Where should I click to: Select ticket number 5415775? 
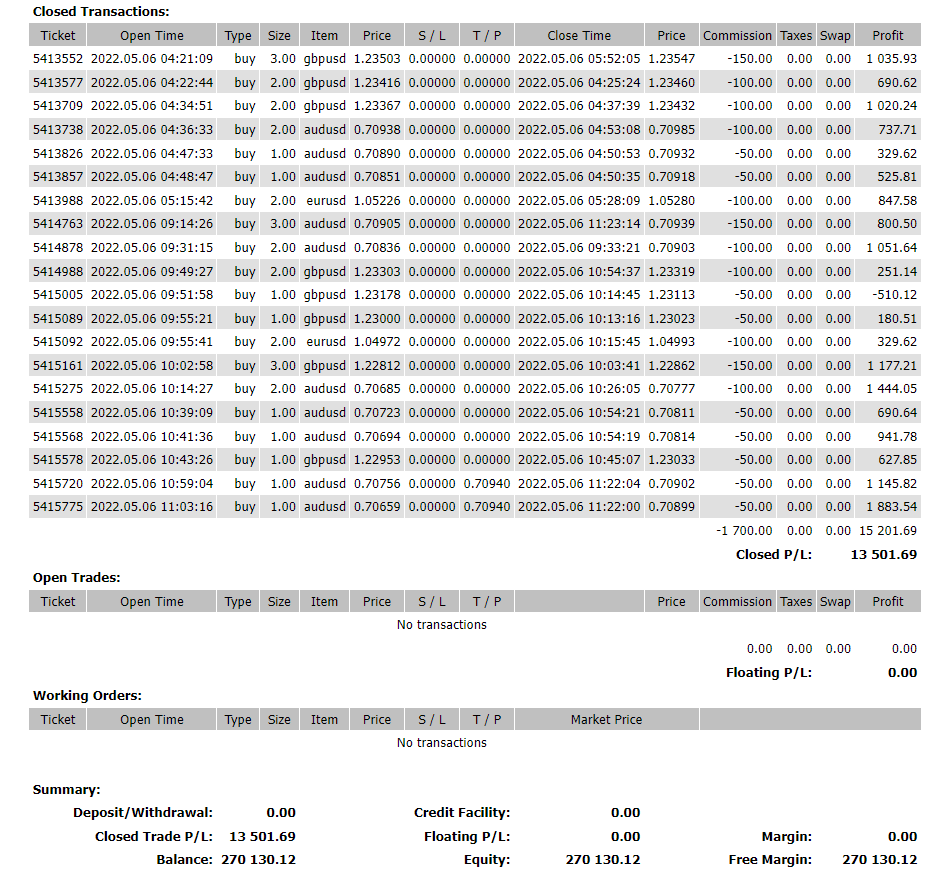tap(58, 507)
